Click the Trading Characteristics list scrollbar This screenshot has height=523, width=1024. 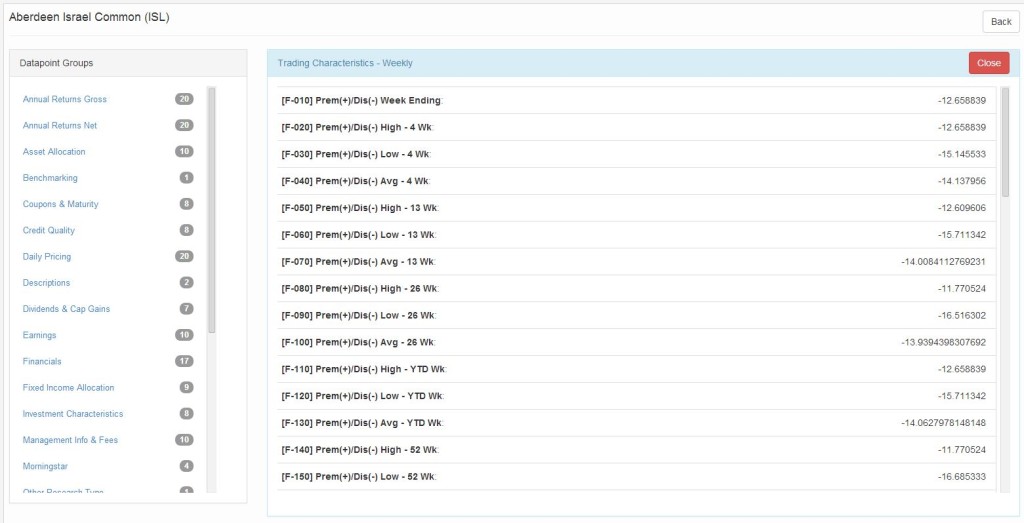tap(1005, 142)
